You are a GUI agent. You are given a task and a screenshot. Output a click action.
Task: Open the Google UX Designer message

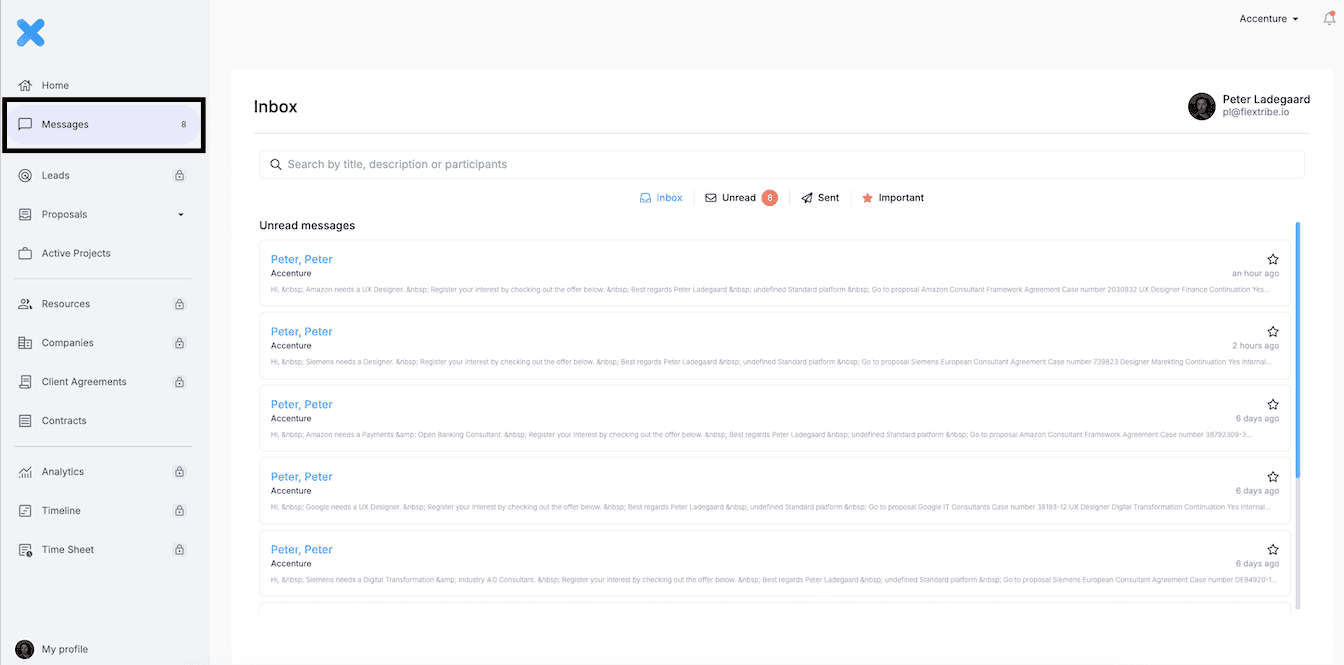pyautogui.click(x=775, y=490)
